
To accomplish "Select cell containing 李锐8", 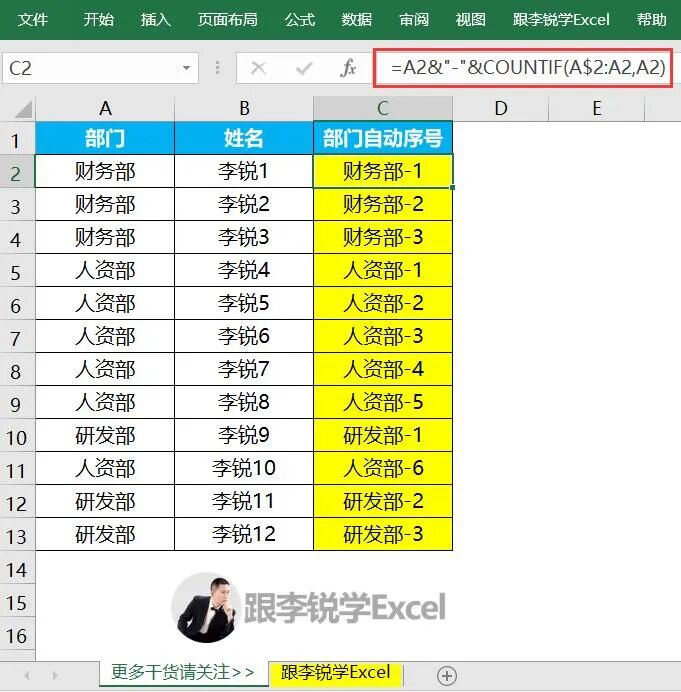I will click(244, 402).
